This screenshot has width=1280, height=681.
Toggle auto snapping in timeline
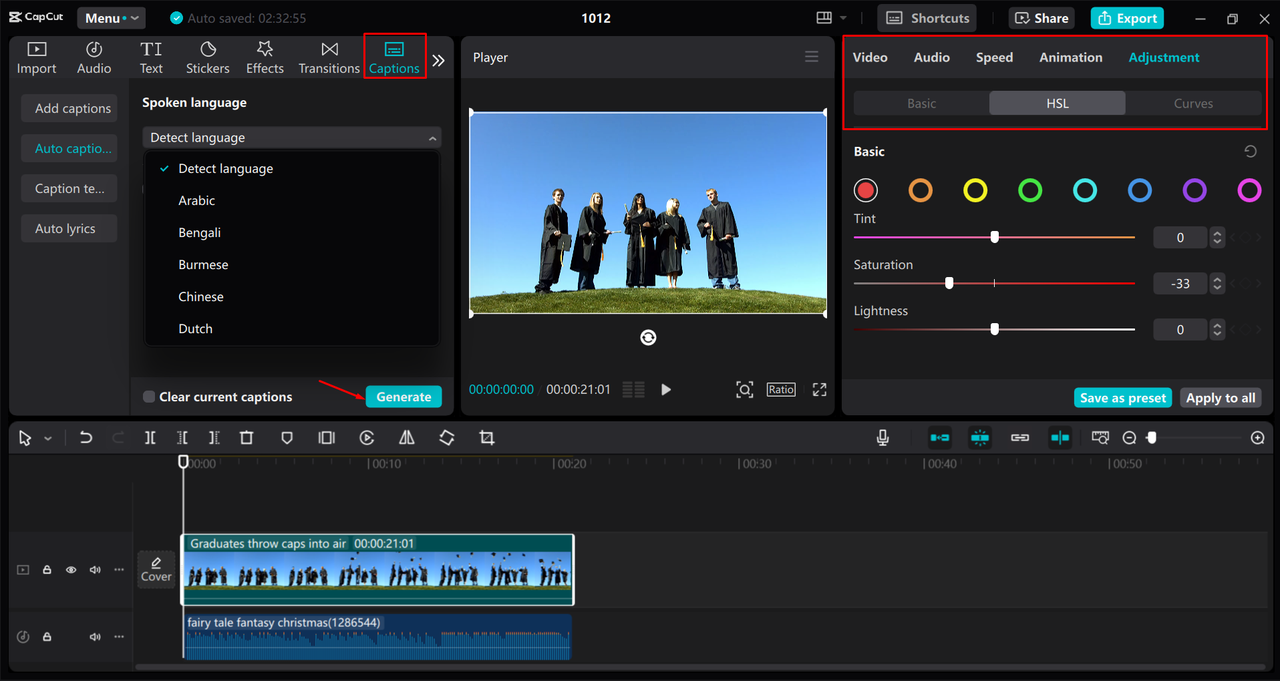point(980,438)
